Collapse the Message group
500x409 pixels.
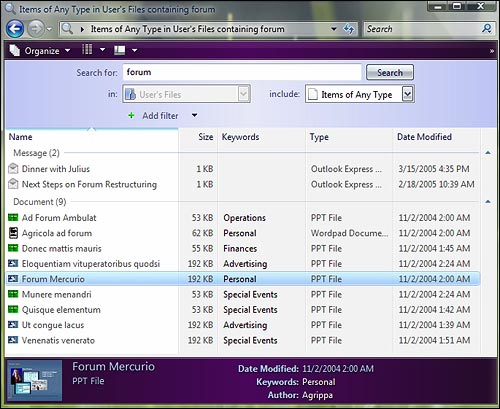click(488, 153)
